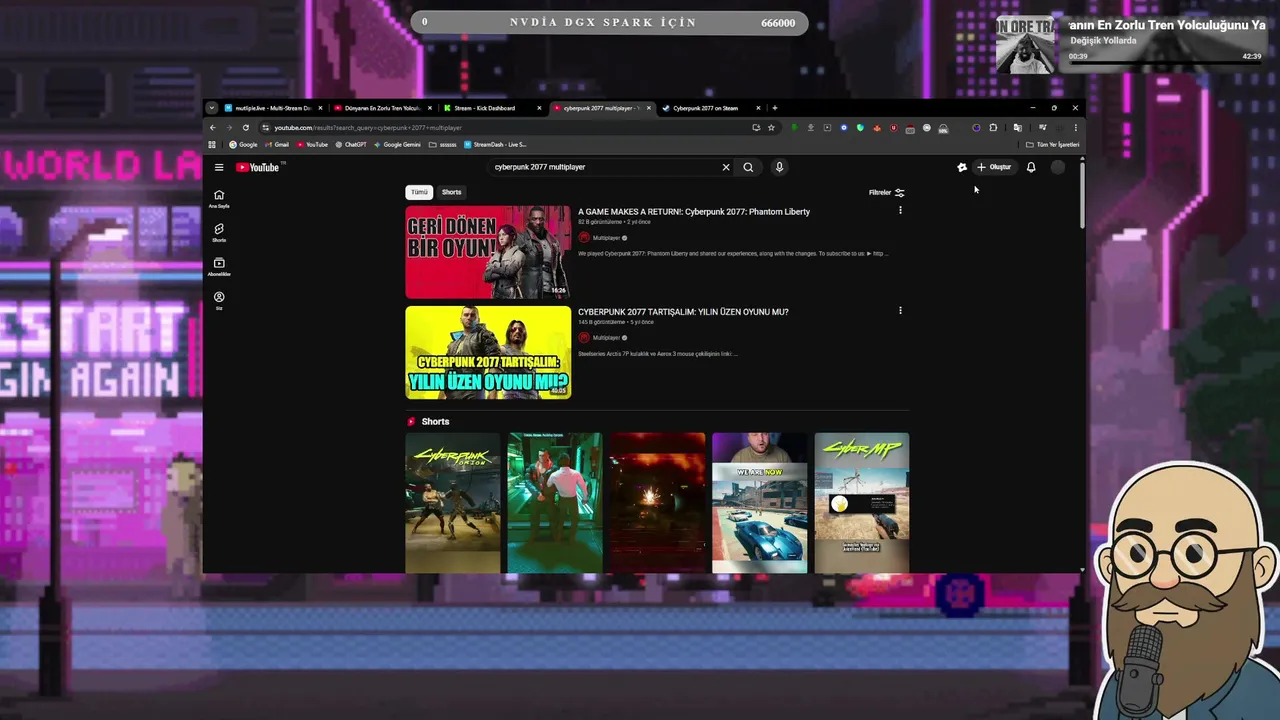This screenshot has height=720, width=1280.
Task: Open YILIN ÜZEN OYUNU MU thumbnail
Action: (x=488, y=352)
